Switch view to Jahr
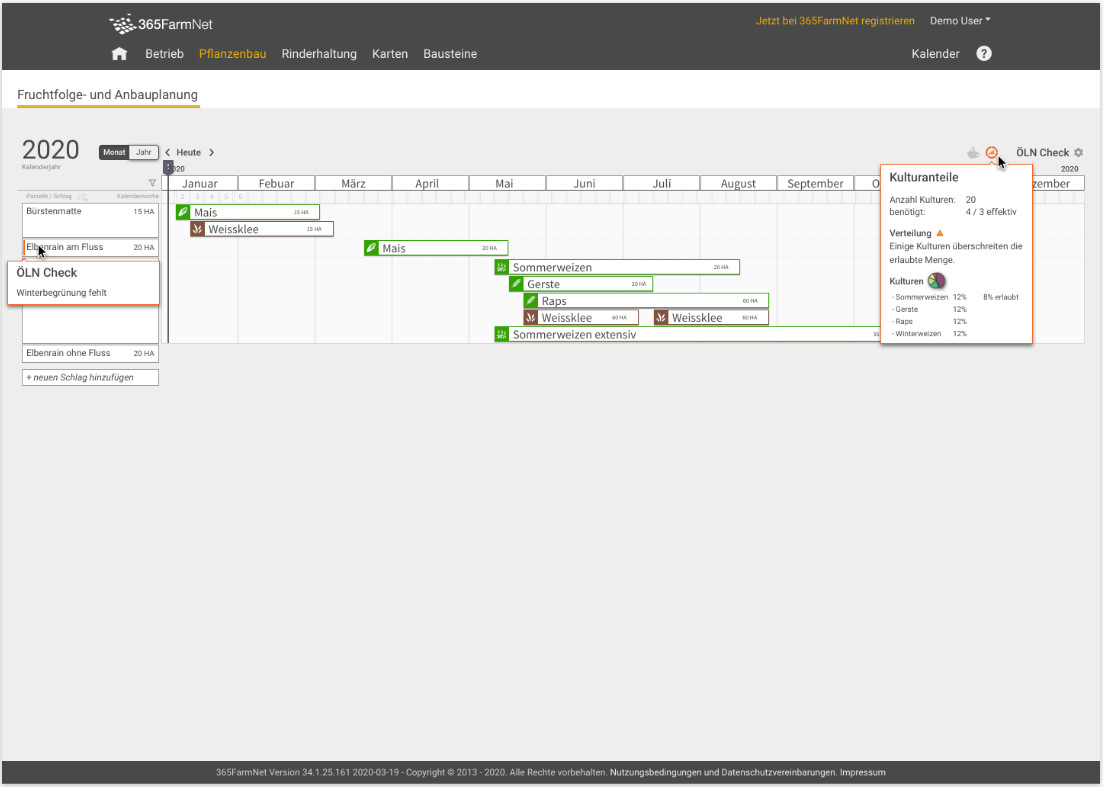This screenshot has height=787, width=1103. (x=144, y=153)
